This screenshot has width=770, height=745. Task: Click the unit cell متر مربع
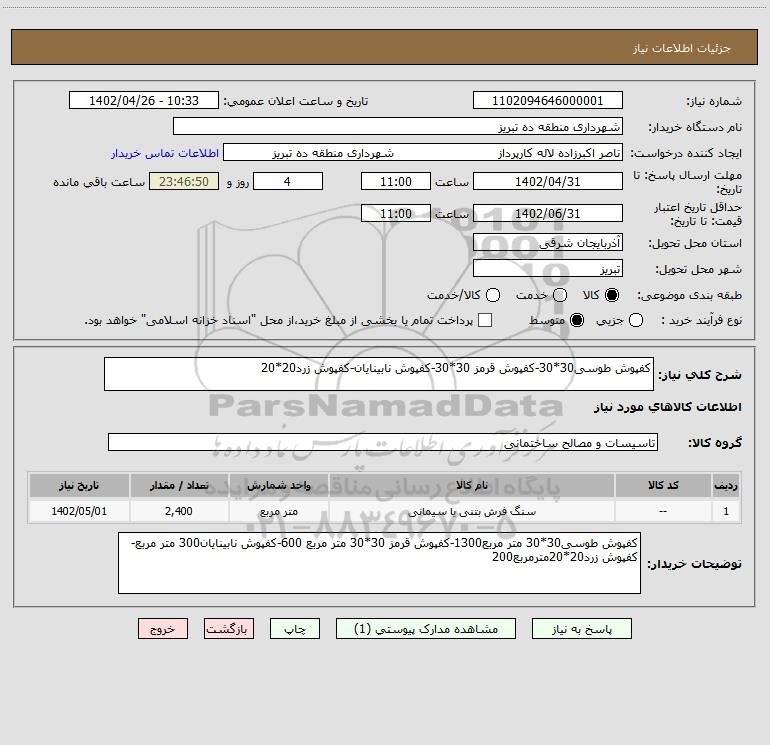pyautogui.click(x=278, y=511)
